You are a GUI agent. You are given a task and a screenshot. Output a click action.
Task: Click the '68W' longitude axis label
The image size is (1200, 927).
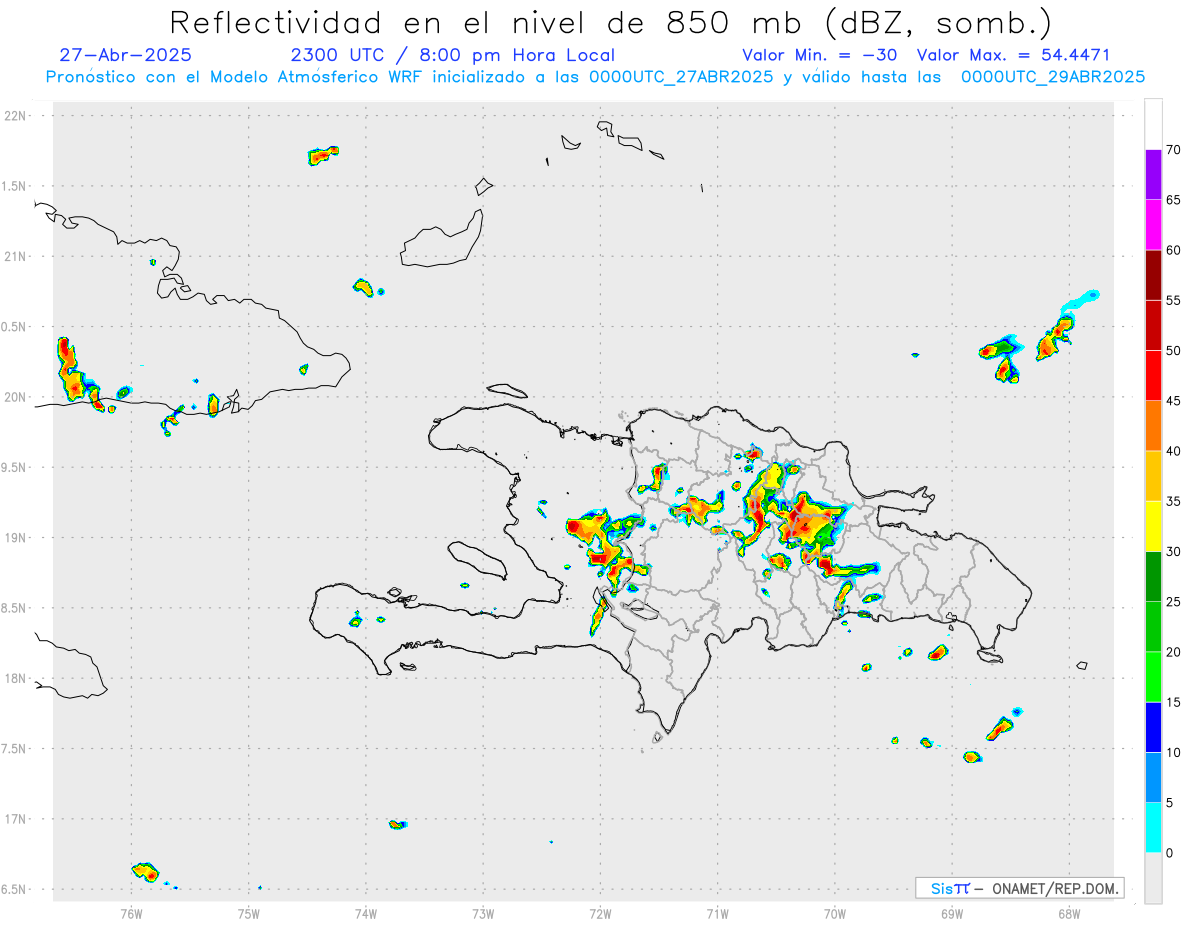click(1069, 914)
